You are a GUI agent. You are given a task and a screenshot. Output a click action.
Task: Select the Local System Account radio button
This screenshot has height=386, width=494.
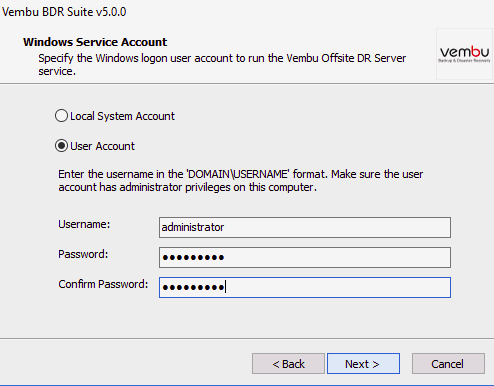click(61, 116)
